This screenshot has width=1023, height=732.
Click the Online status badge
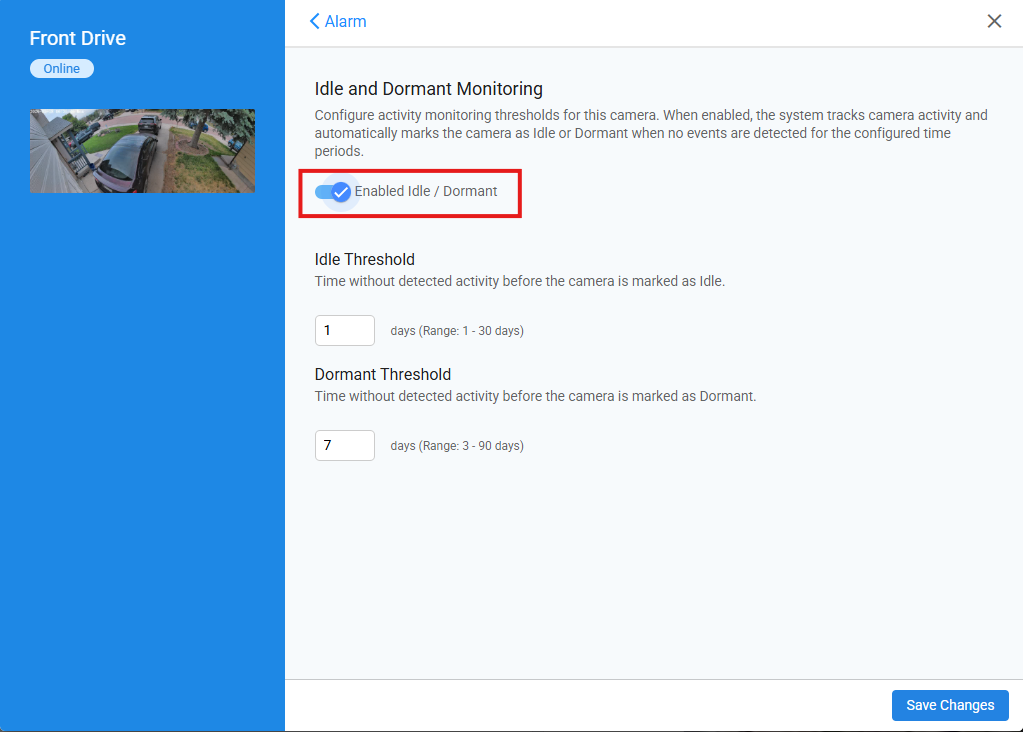tap(62, 69)
